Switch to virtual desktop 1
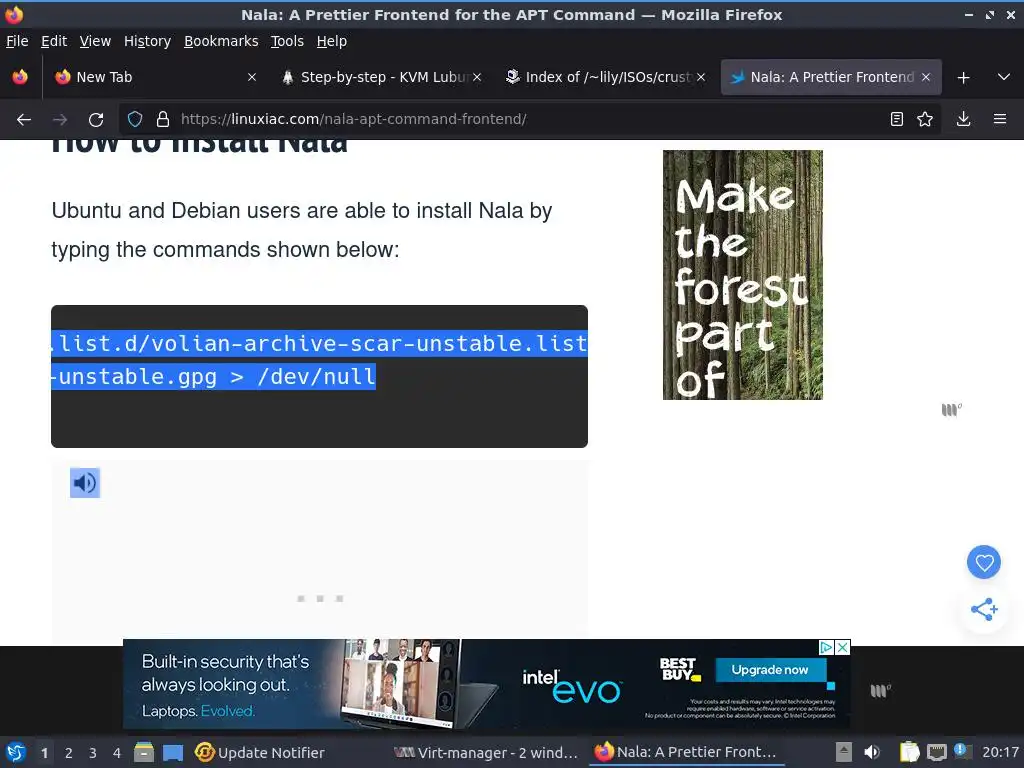This screenshot has height=768, width=1024. 44,753
